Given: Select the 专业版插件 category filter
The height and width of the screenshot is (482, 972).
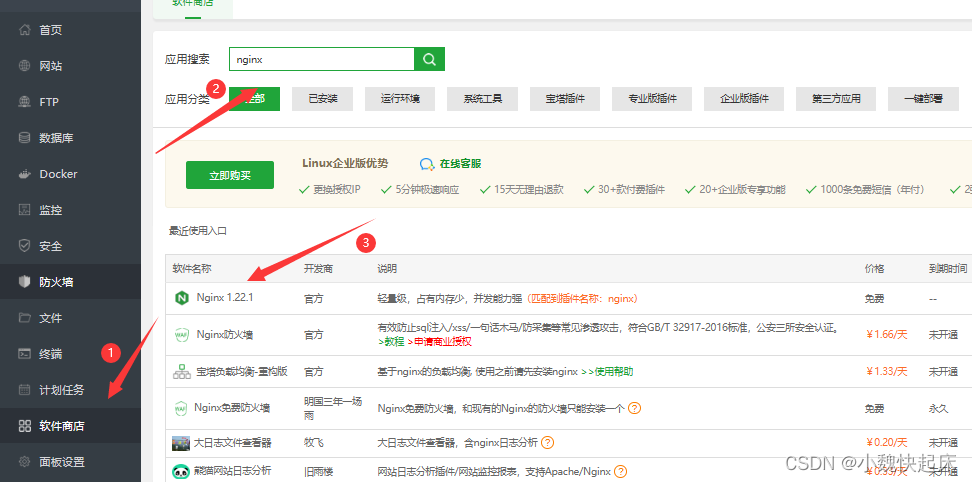Looking at the screenshot, I should point(652,99).
